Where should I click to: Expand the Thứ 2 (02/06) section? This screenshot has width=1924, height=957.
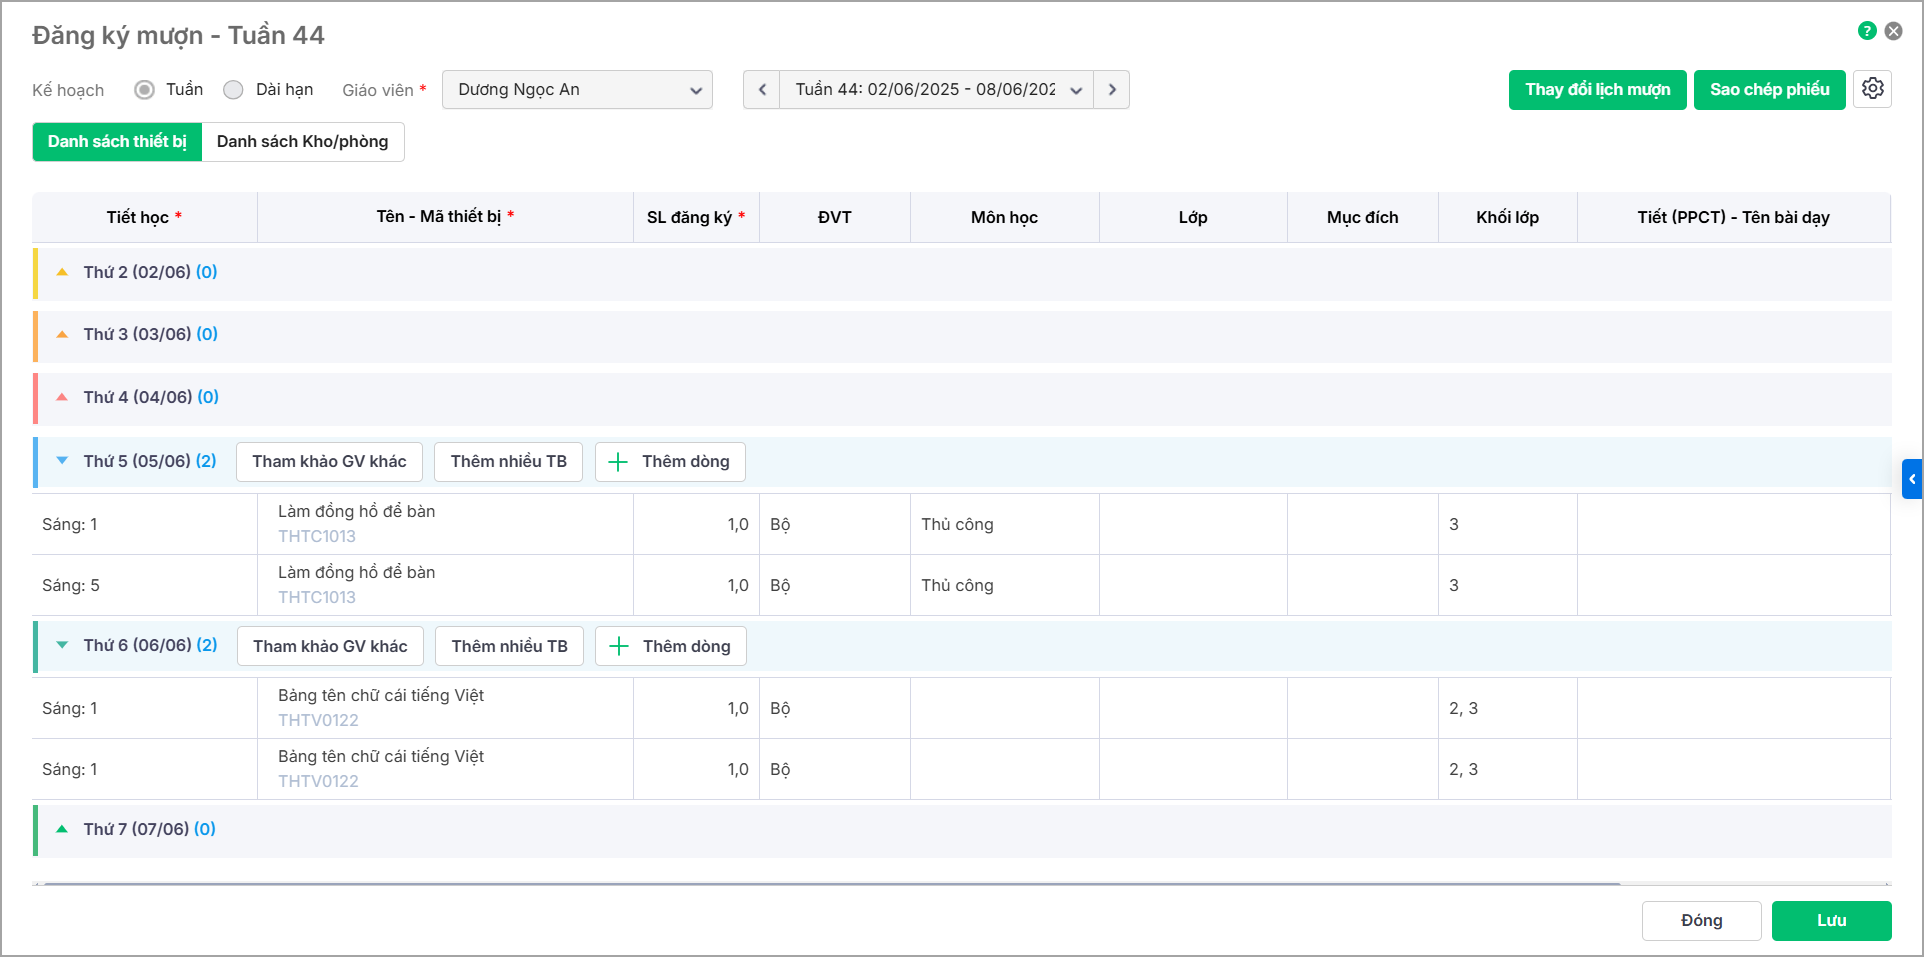click(62, 272)
